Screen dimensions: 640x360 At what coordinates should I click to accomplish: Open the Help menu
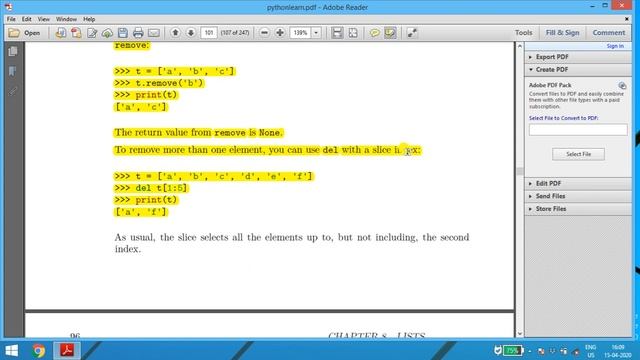[89, 19]
